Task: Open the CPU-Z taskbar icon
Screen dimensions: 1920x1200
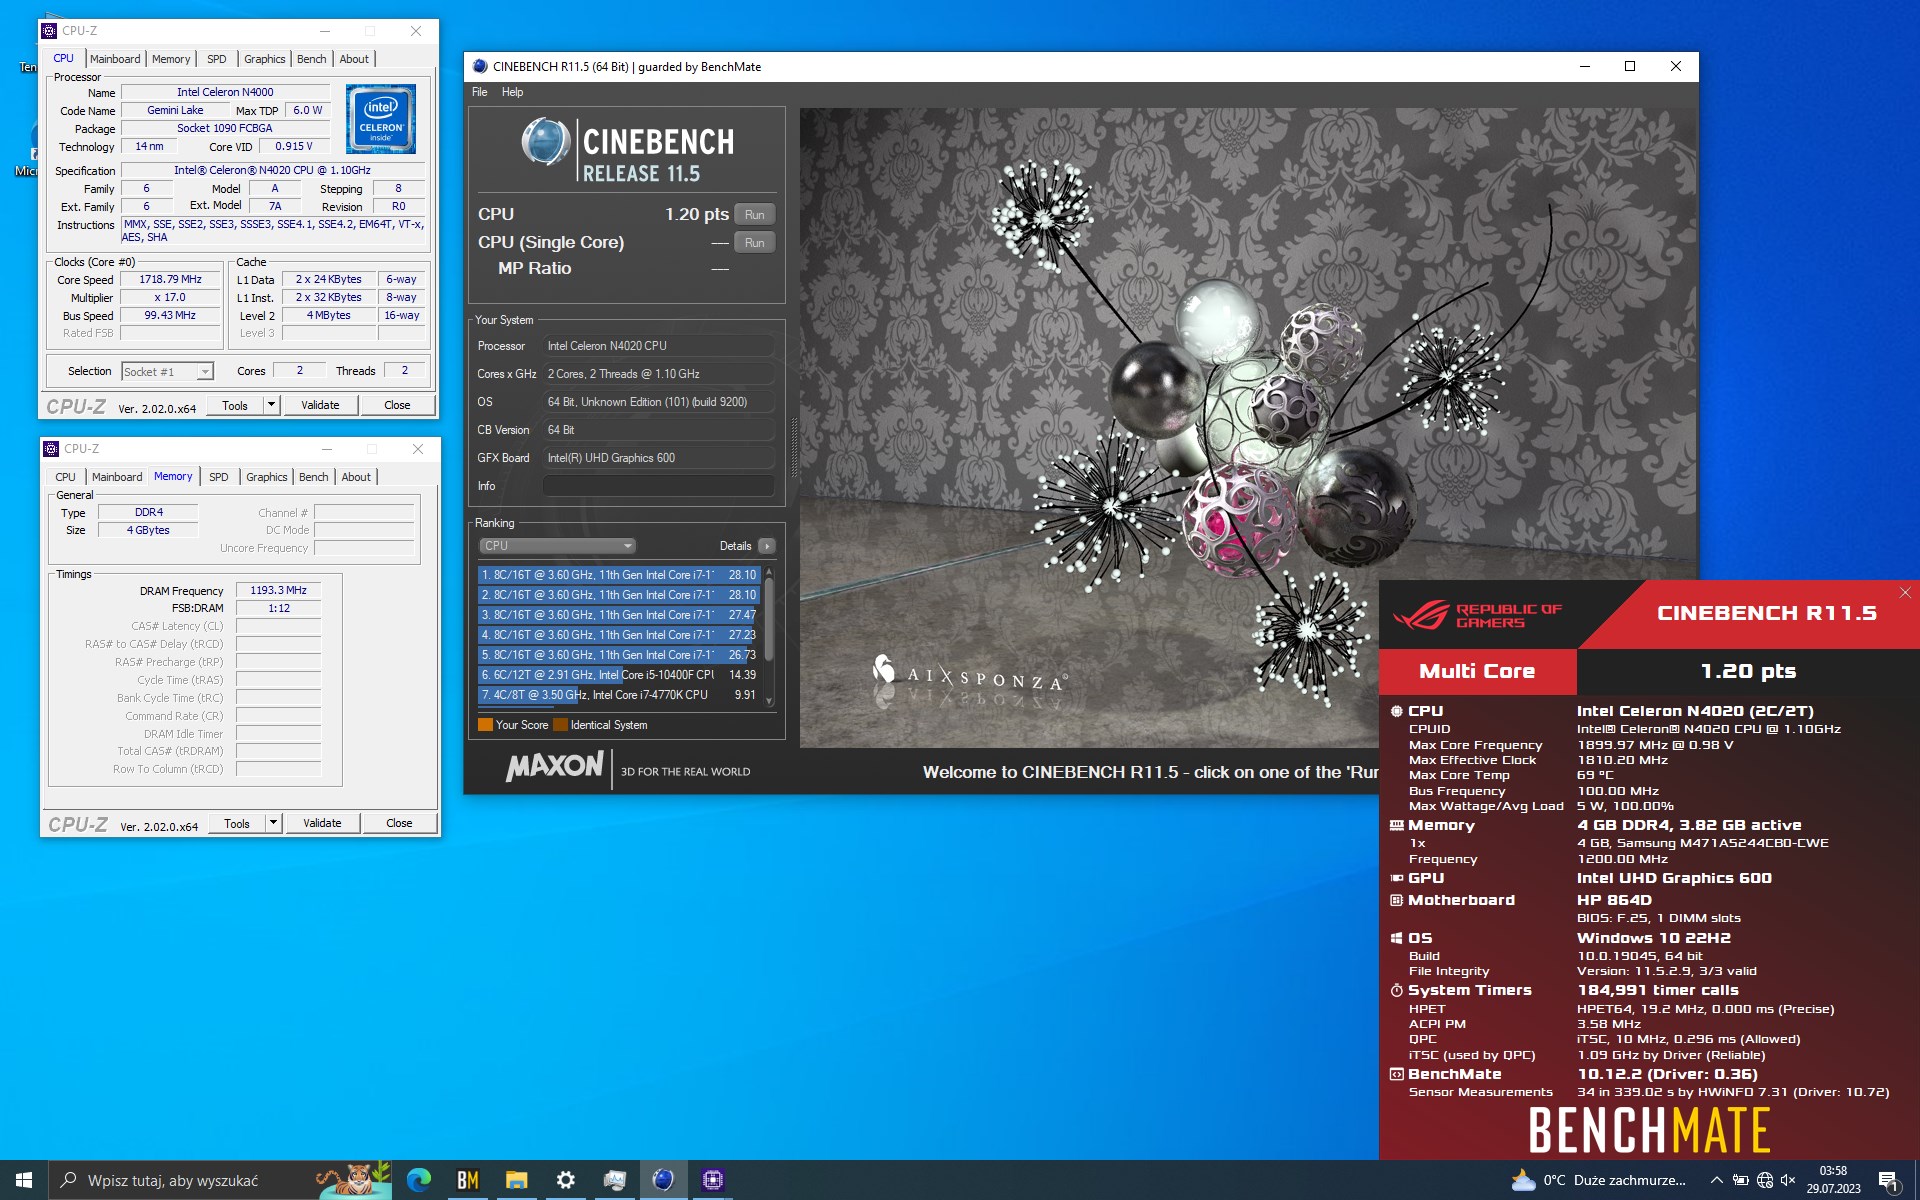Action: pyautogui.click(x=712, y=1180)
